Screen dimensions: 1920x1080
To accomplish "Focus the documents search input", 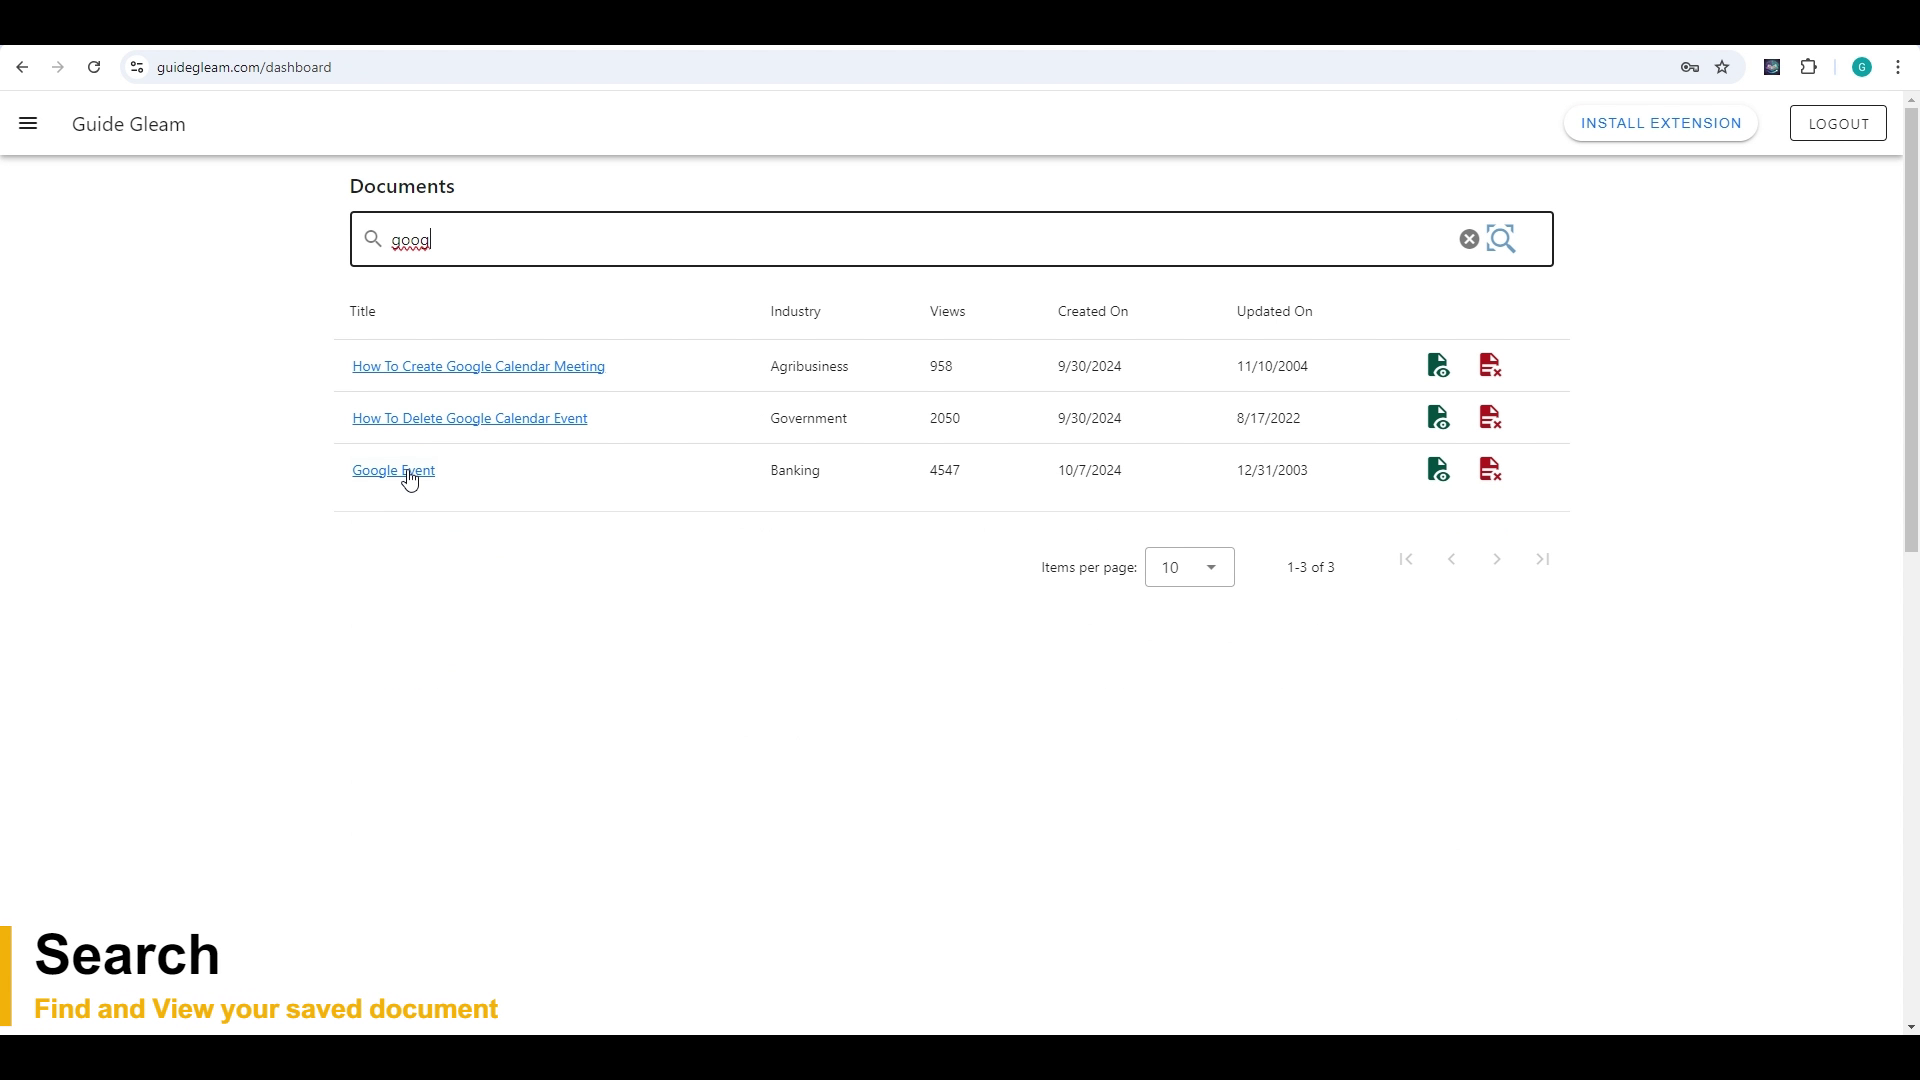I will click(x=900, y=240).
